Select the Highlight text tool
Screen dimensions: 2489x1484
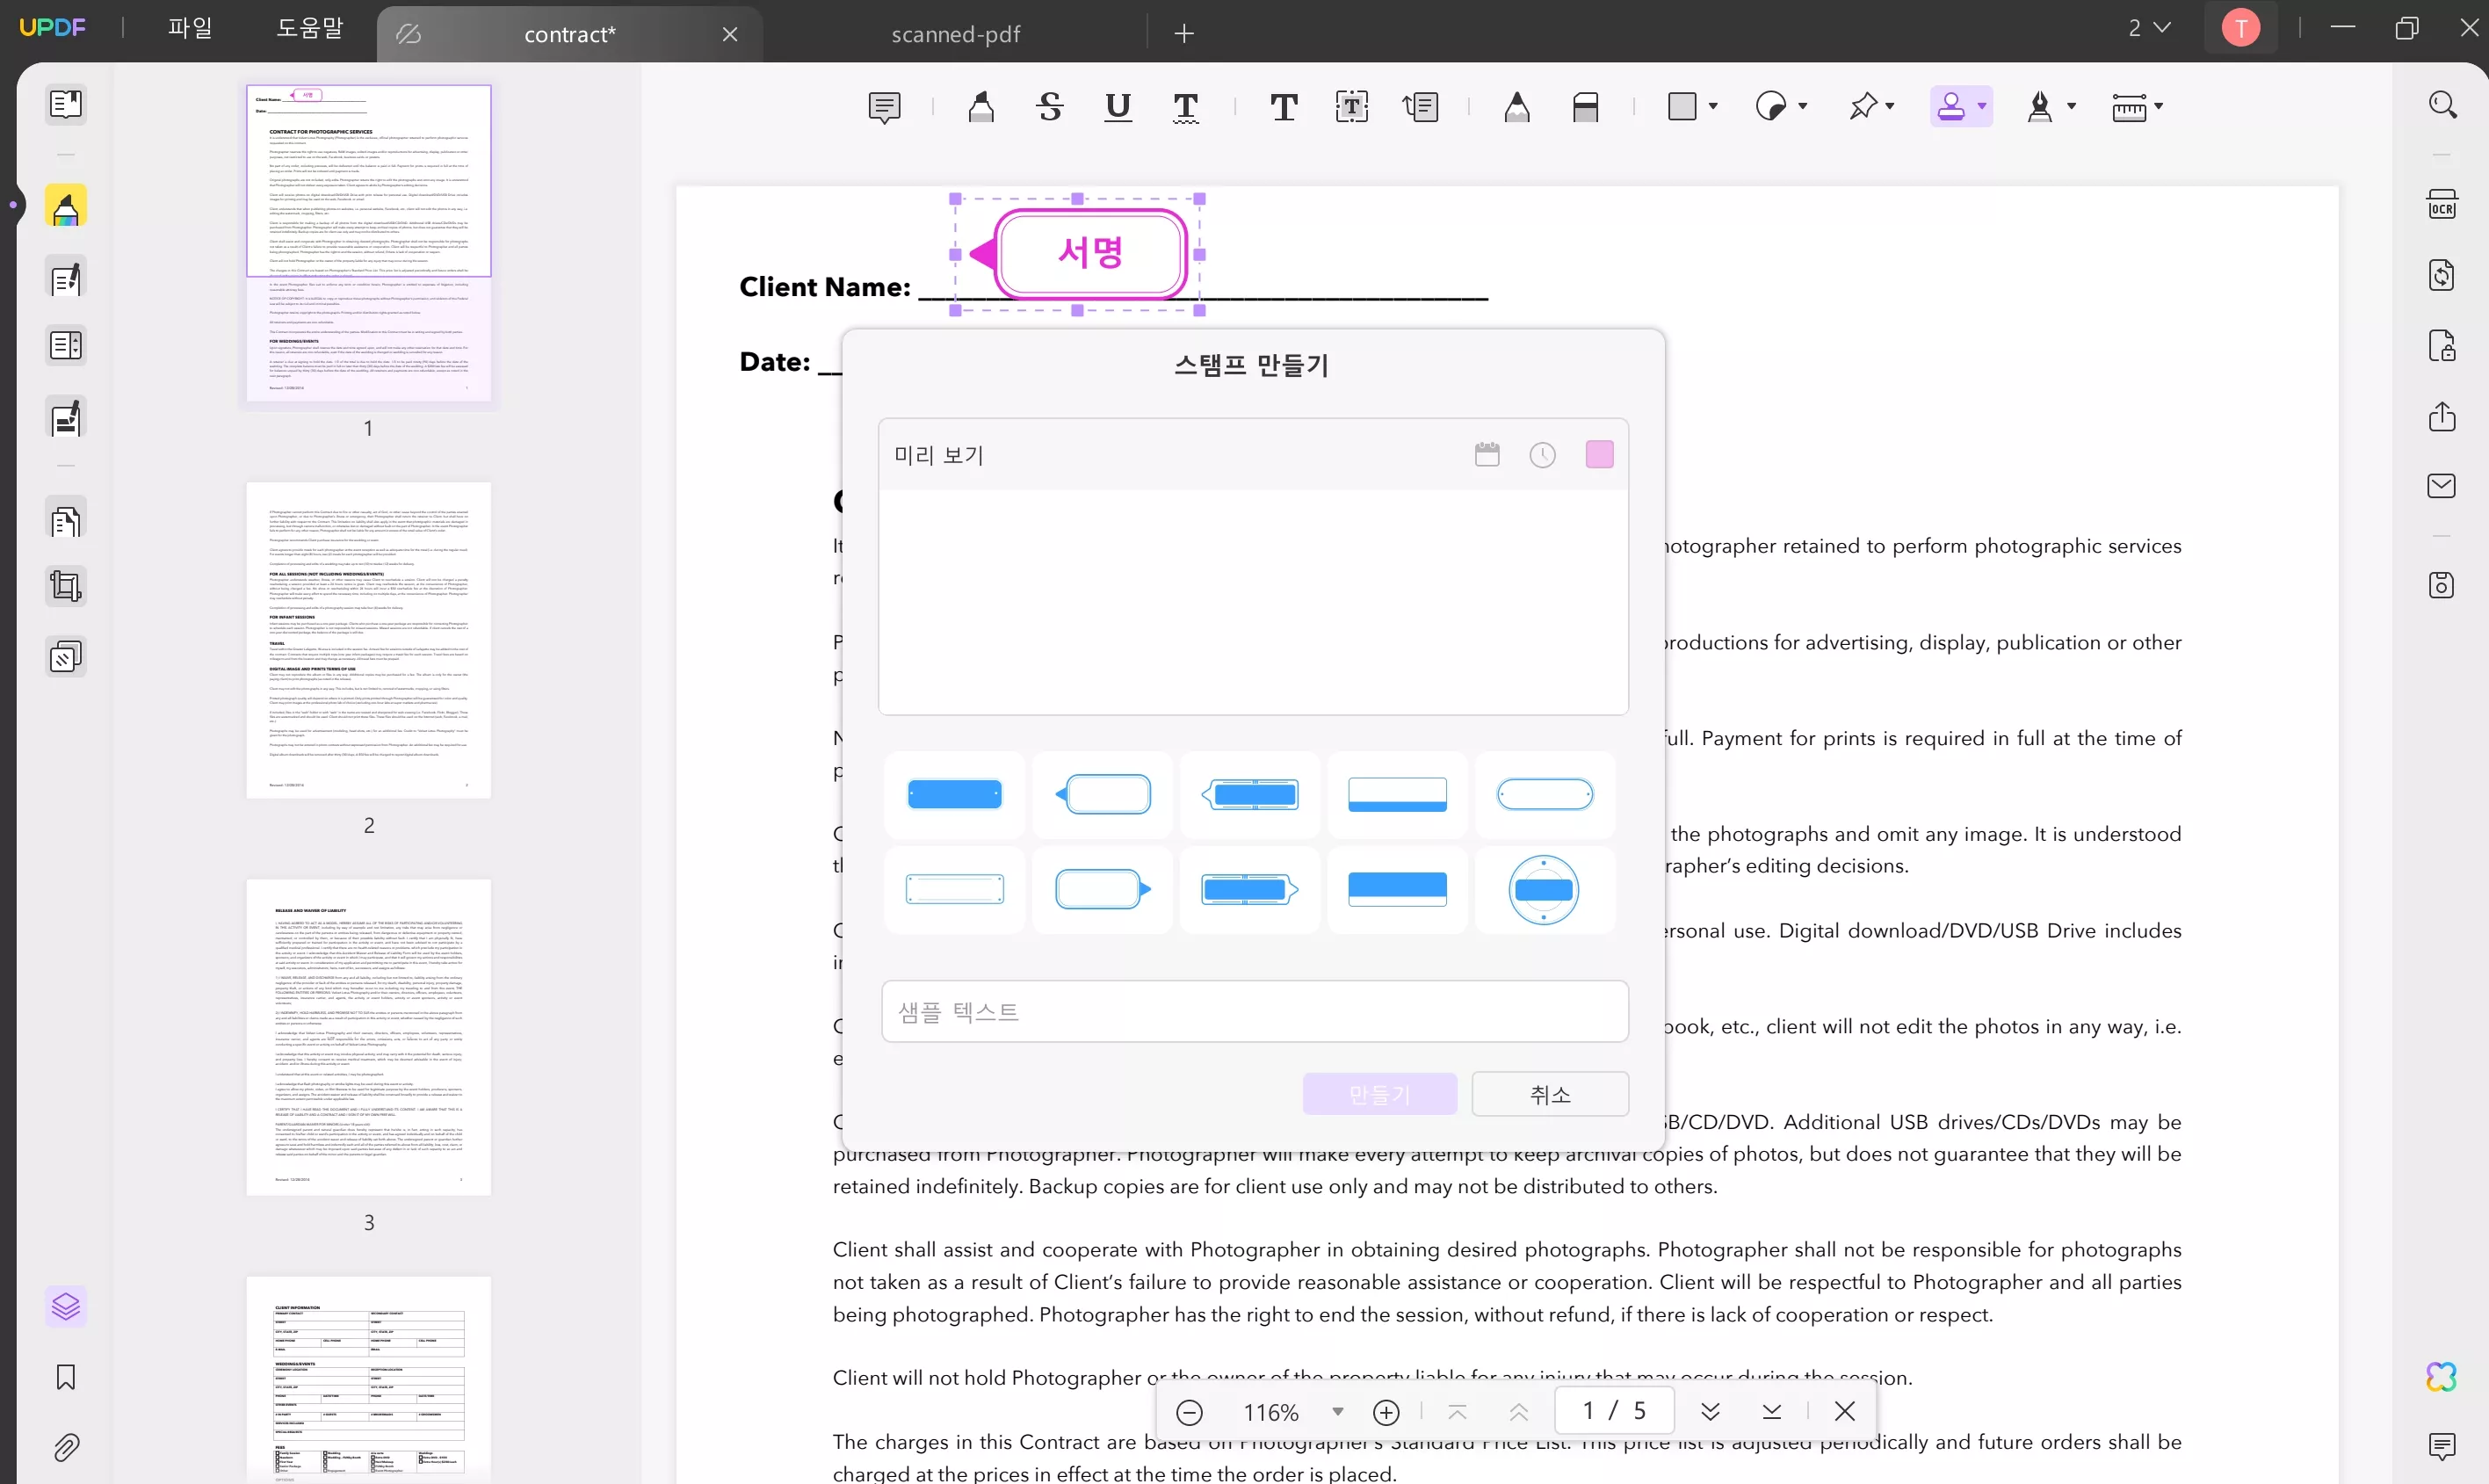pyautogui.click(x=981, y=106)
